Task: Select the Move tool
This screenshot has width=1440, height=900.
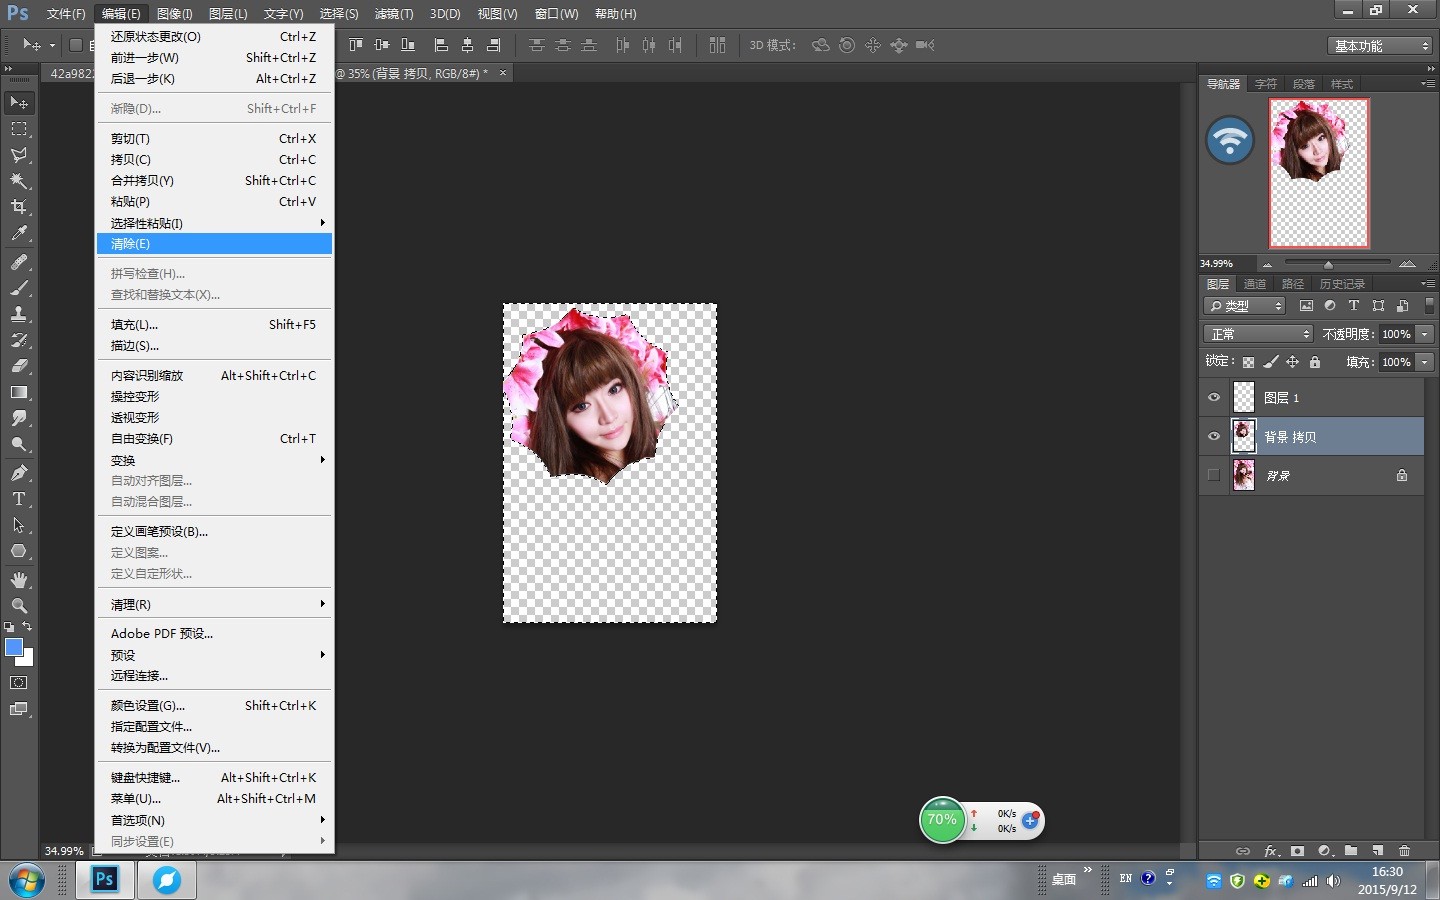Action: [x=19, y=103]
